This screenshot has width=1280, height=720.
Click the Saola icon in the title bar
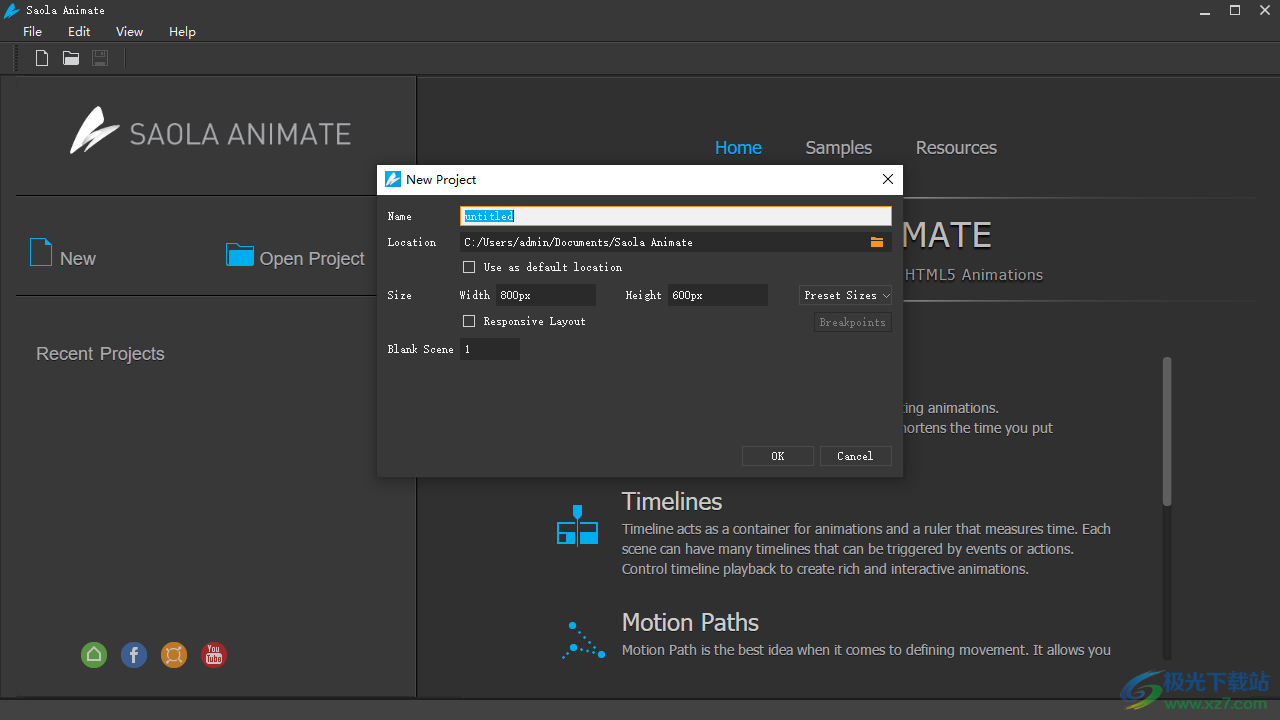[x=12, y=10]
